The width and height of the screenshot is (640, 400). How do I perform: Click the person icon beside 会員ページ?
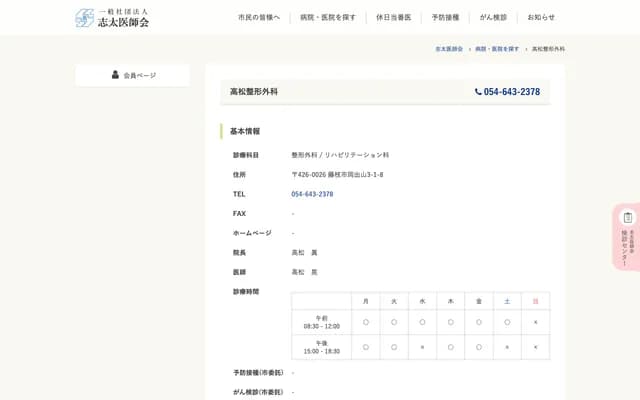(115, 75)
